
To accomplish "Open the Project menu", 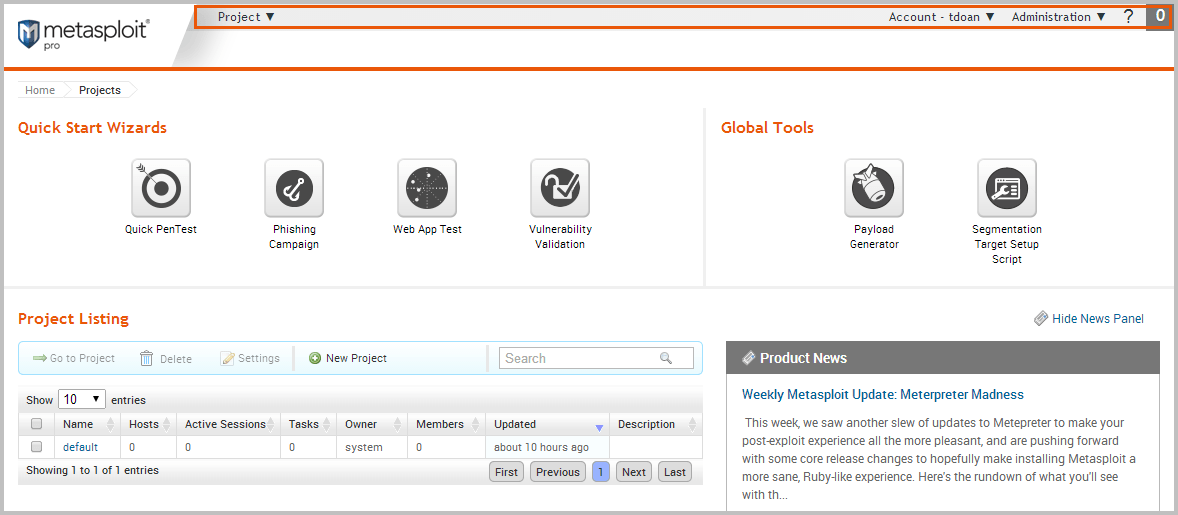I will 246,17.
